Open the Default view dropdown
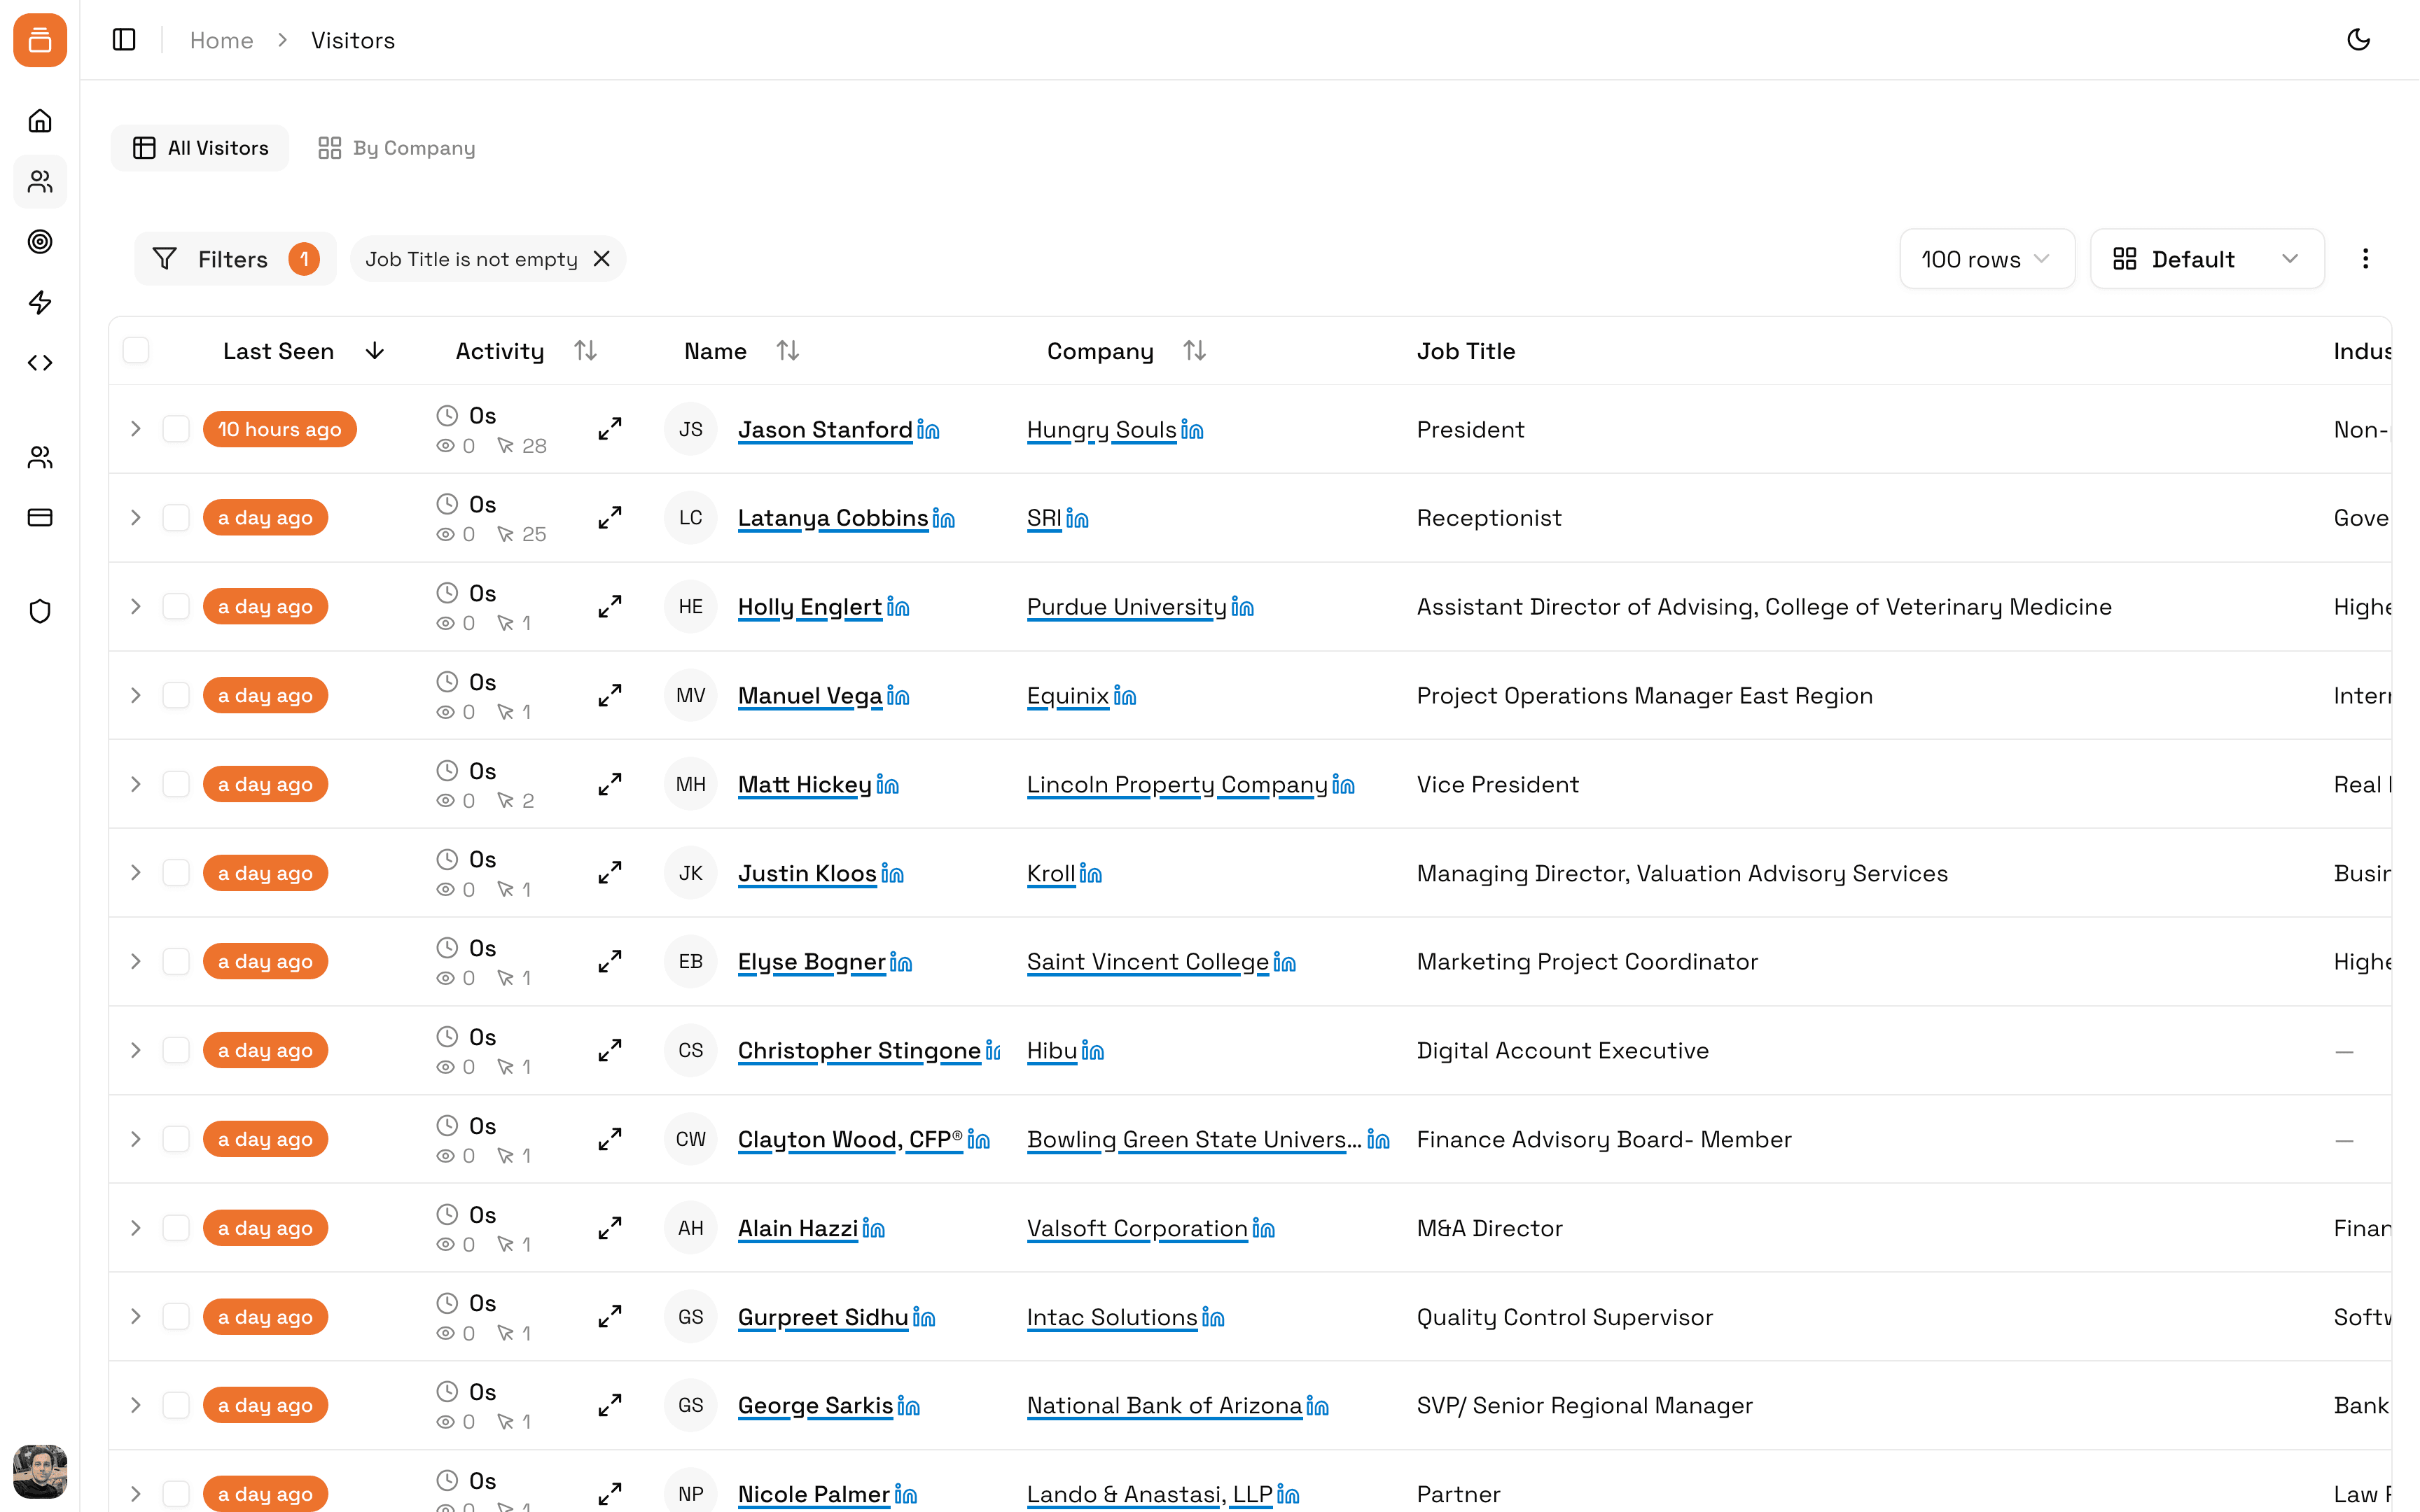The width and height of the screenshot is (2420, 1512). coord(2206,260)
